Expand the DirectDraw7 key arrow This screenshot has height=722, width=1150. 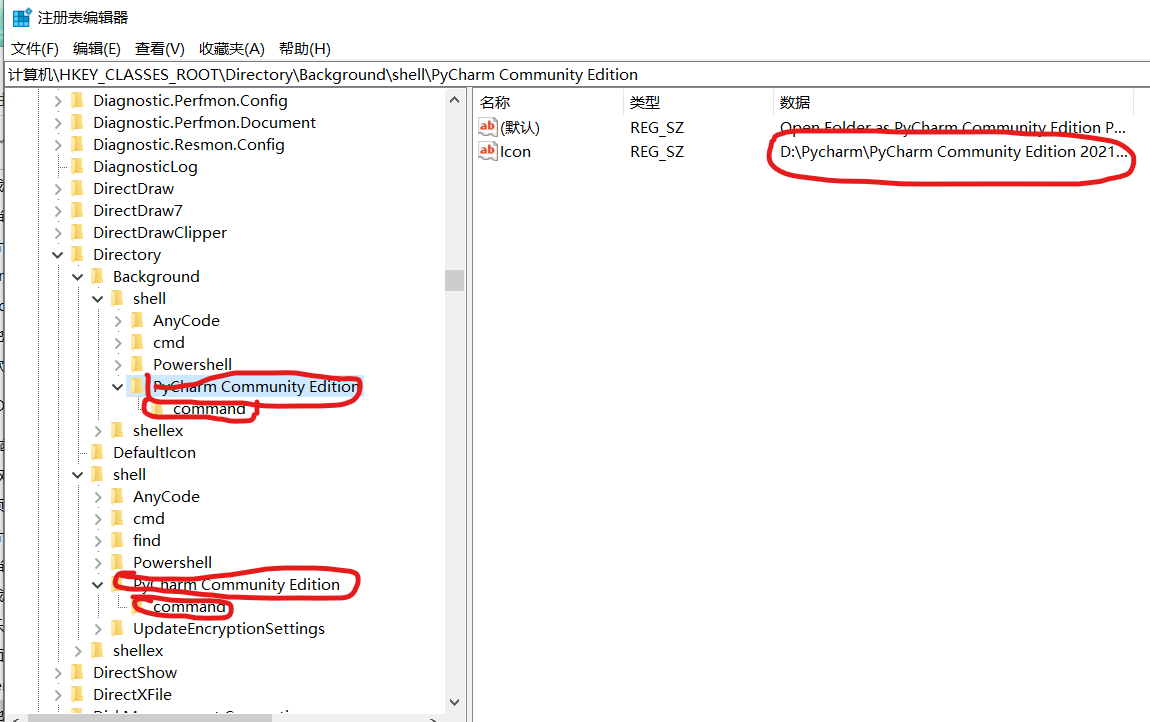[x=58, y=211]
